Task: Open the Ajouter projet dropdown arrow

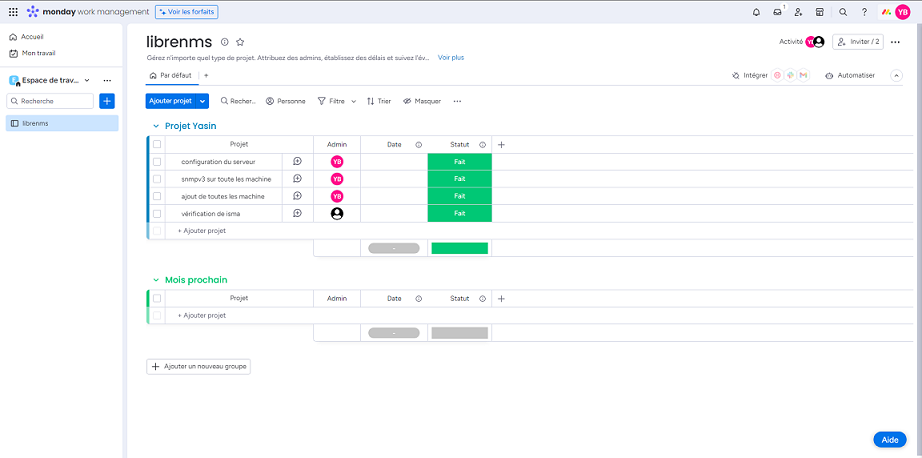Action: (203, 101)
